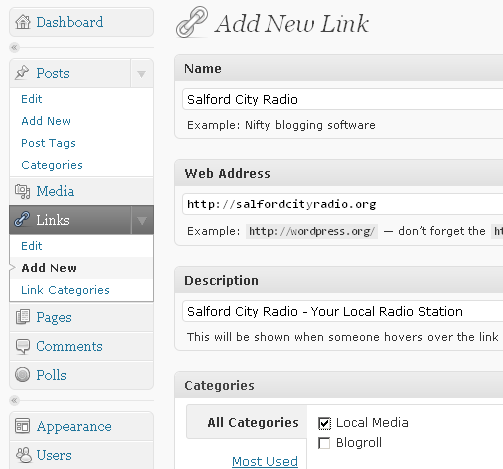Open Link Categories
Viewport: 503px width, 469px height.
(x=65, y=290)
